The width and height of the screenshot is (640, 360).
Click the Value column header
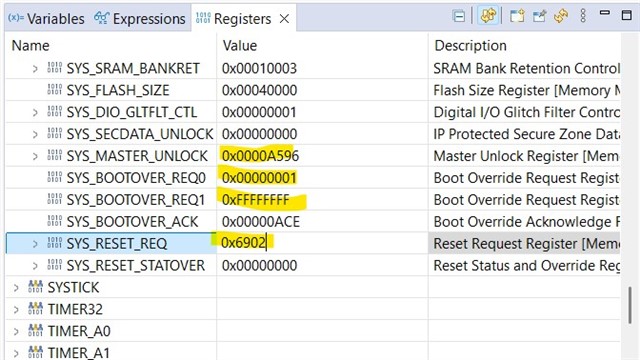[x=240, y=45]
